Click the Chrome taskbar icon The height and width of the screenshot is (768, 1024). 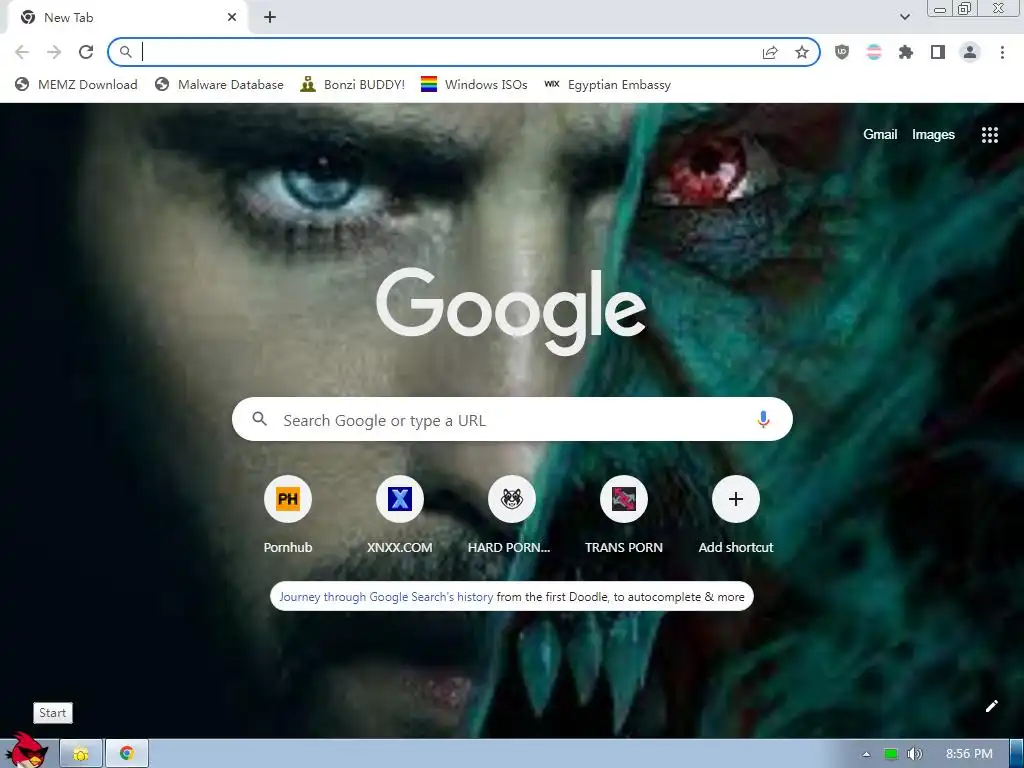point(127,754)
